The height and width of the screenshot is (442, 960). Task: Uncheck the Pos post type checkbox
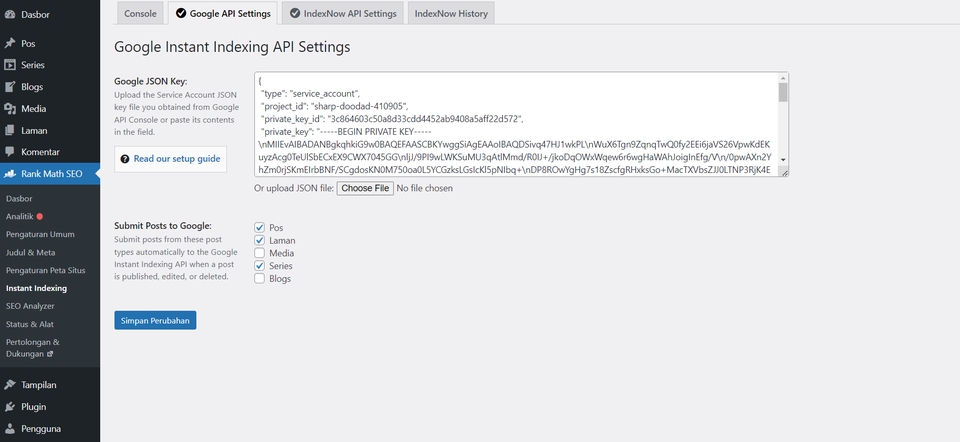(x=260, y=228)
